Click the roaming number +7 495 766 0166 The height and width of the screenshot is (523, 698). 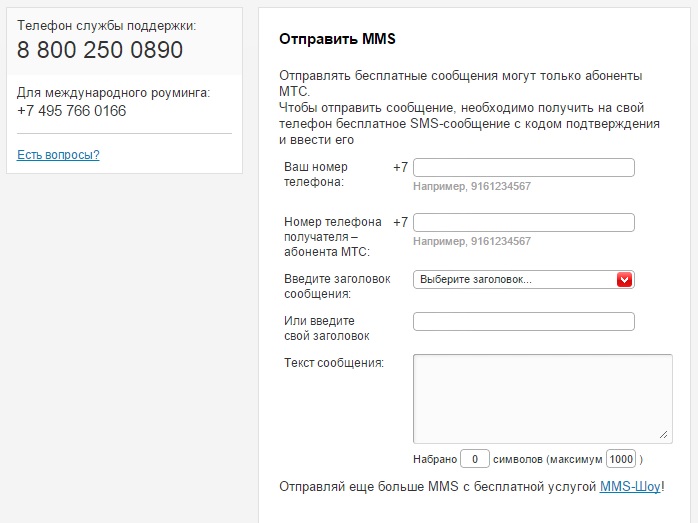click(72, 111)
